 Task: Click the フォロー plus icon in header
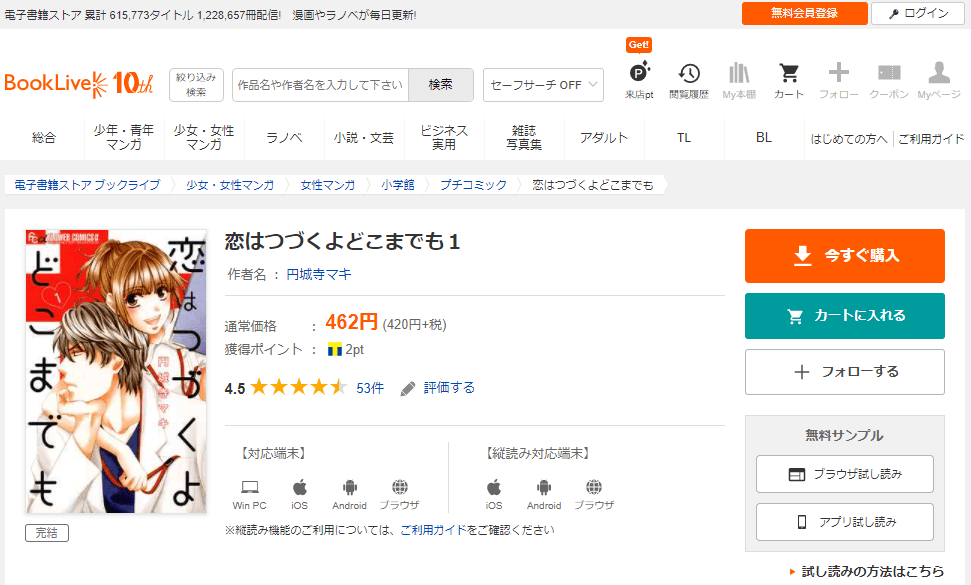click(838, 80)
